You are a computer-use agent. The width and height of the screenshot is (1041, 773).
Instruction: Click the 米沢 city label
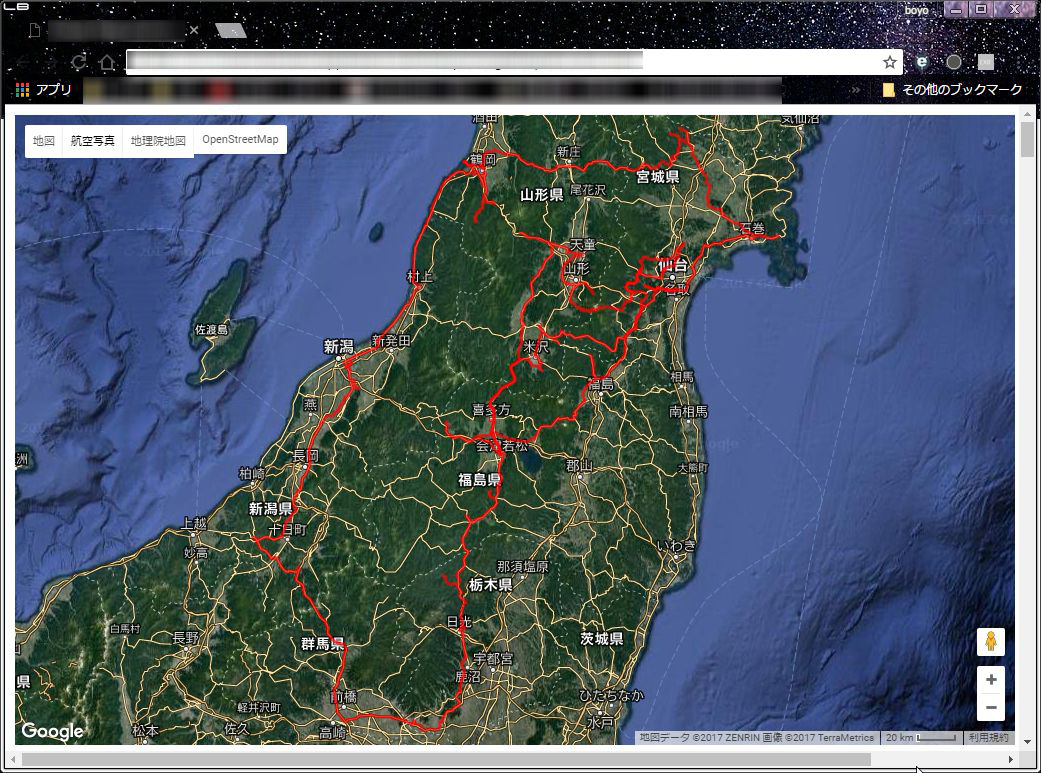pyautogui.click(x=536, y=347)
